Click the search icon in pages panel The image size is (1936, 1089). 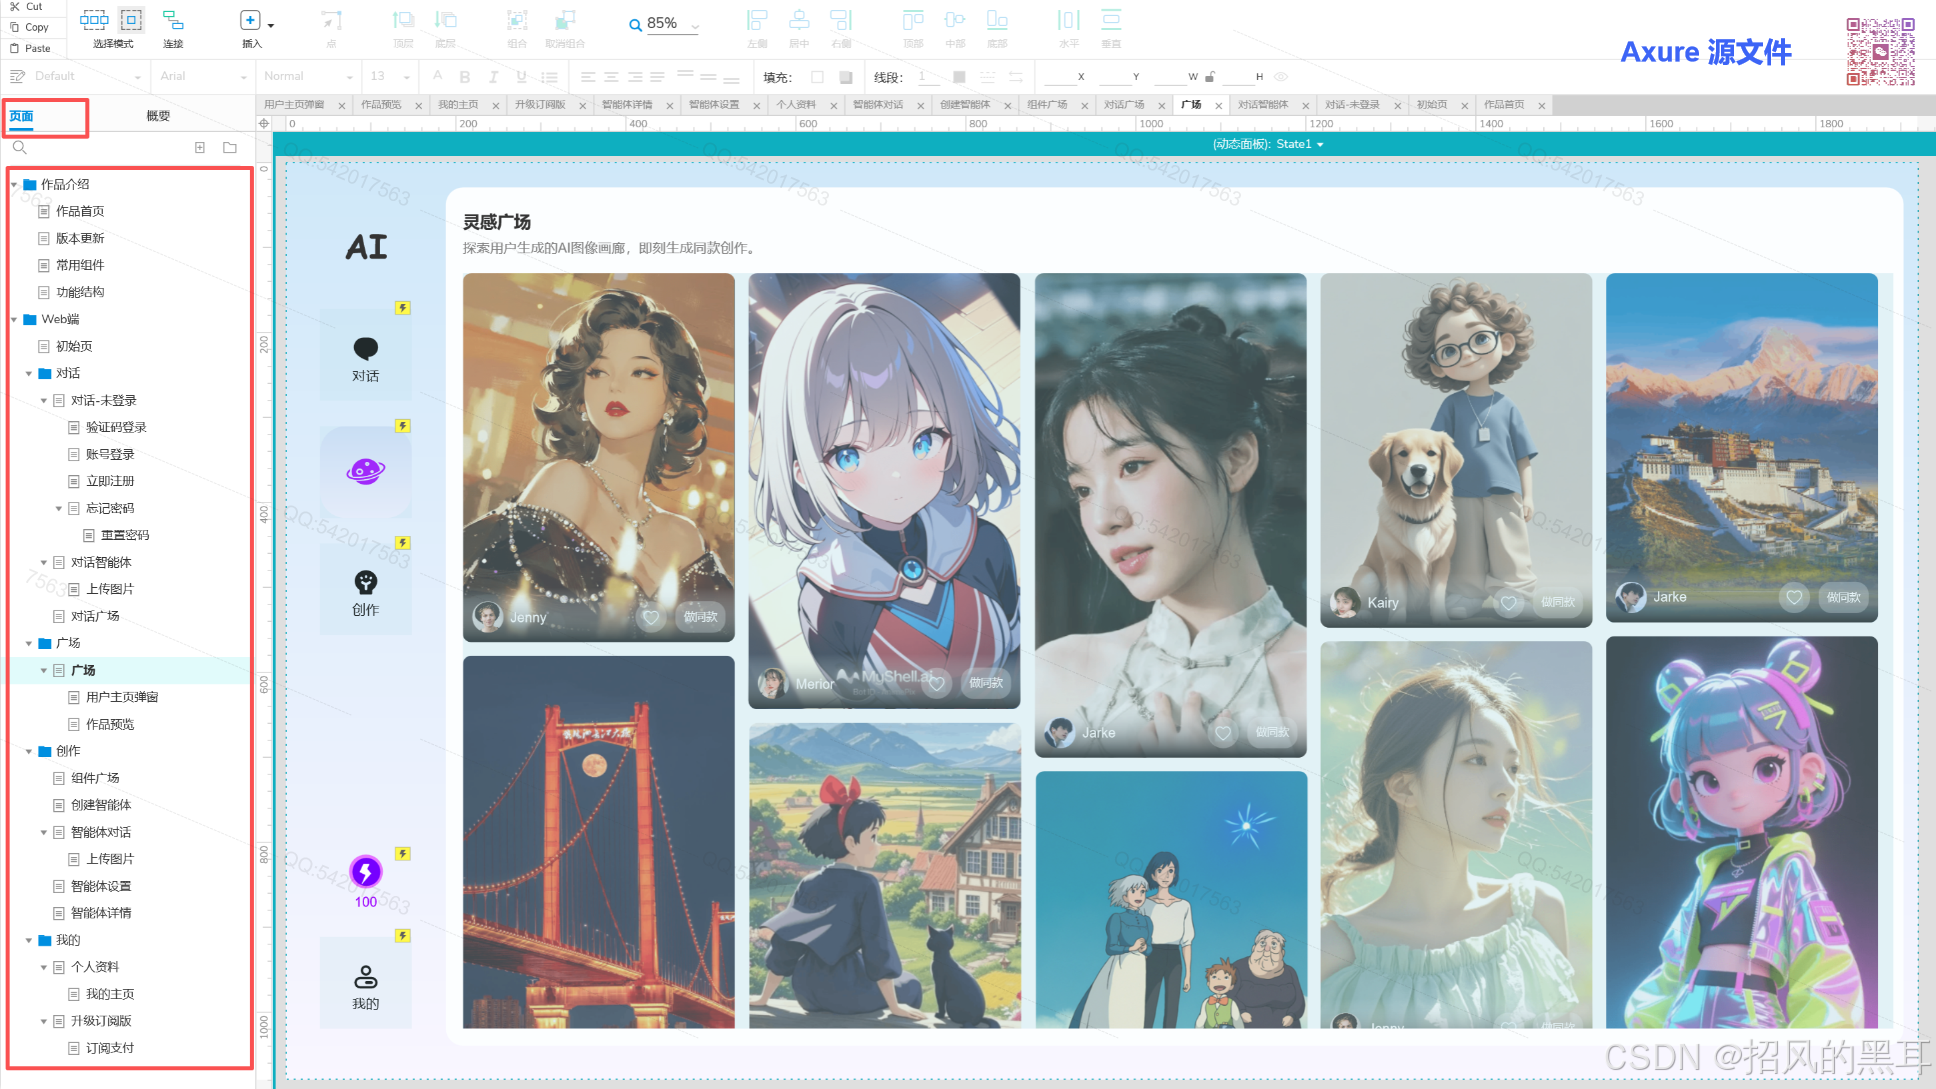click(x=19, y=148)
